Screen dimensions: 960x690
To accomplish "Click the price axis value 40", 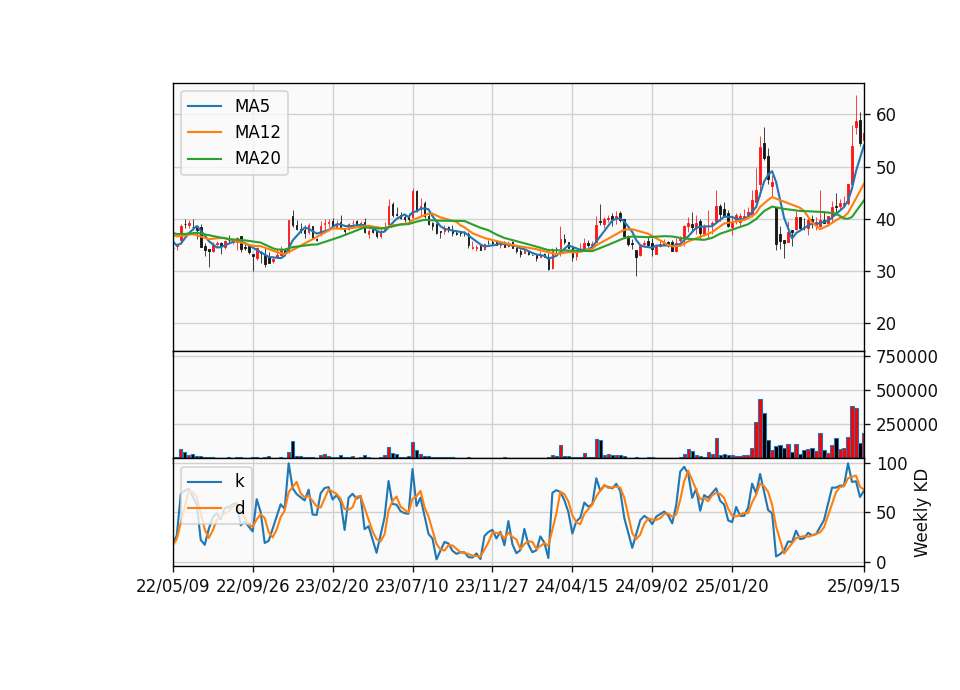I will tap(885, 219).
